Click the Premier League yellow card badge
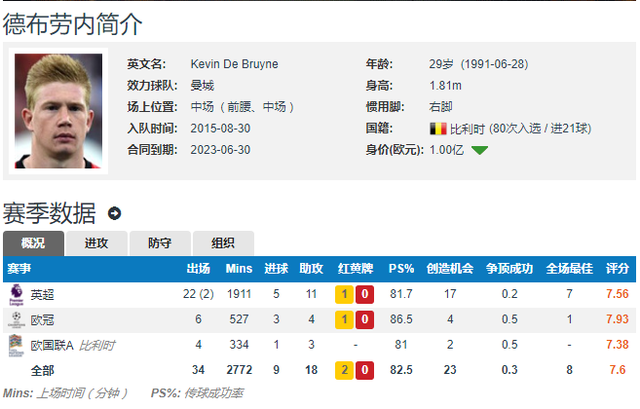This screenshot has width=640, height=409. click(343, 295)
